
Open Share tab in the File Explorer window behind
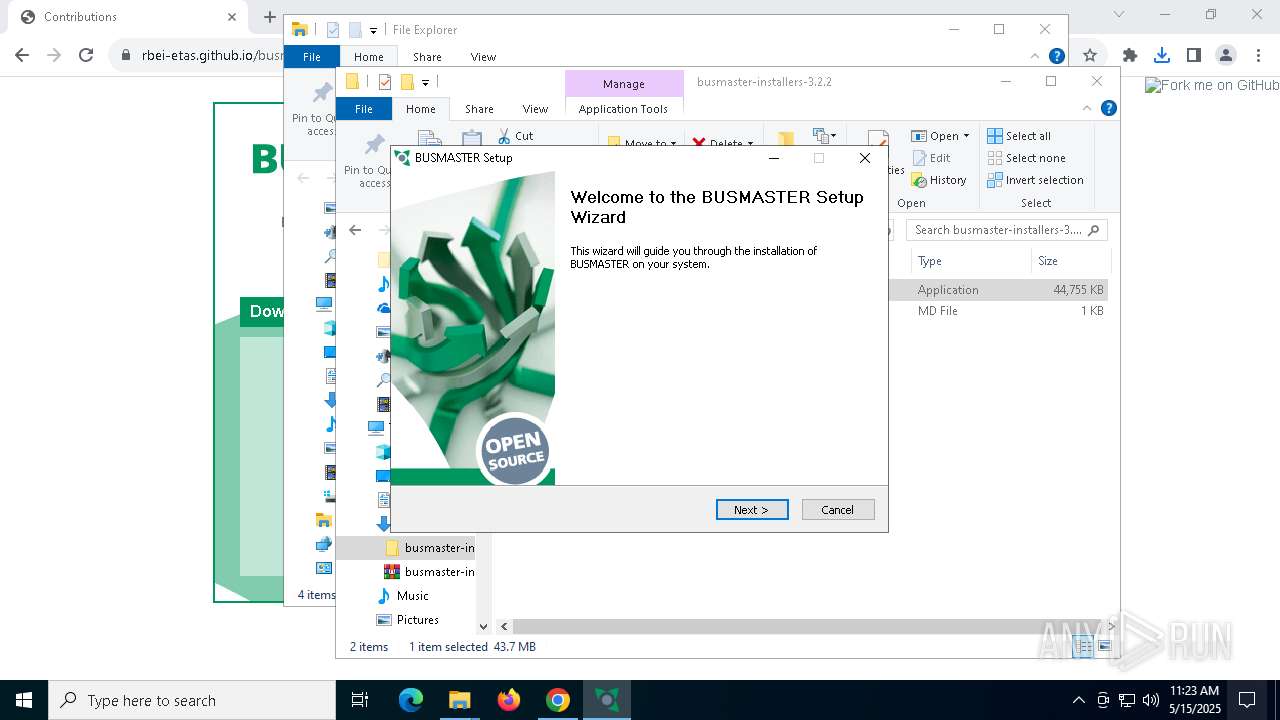click(x=427, y=57)
